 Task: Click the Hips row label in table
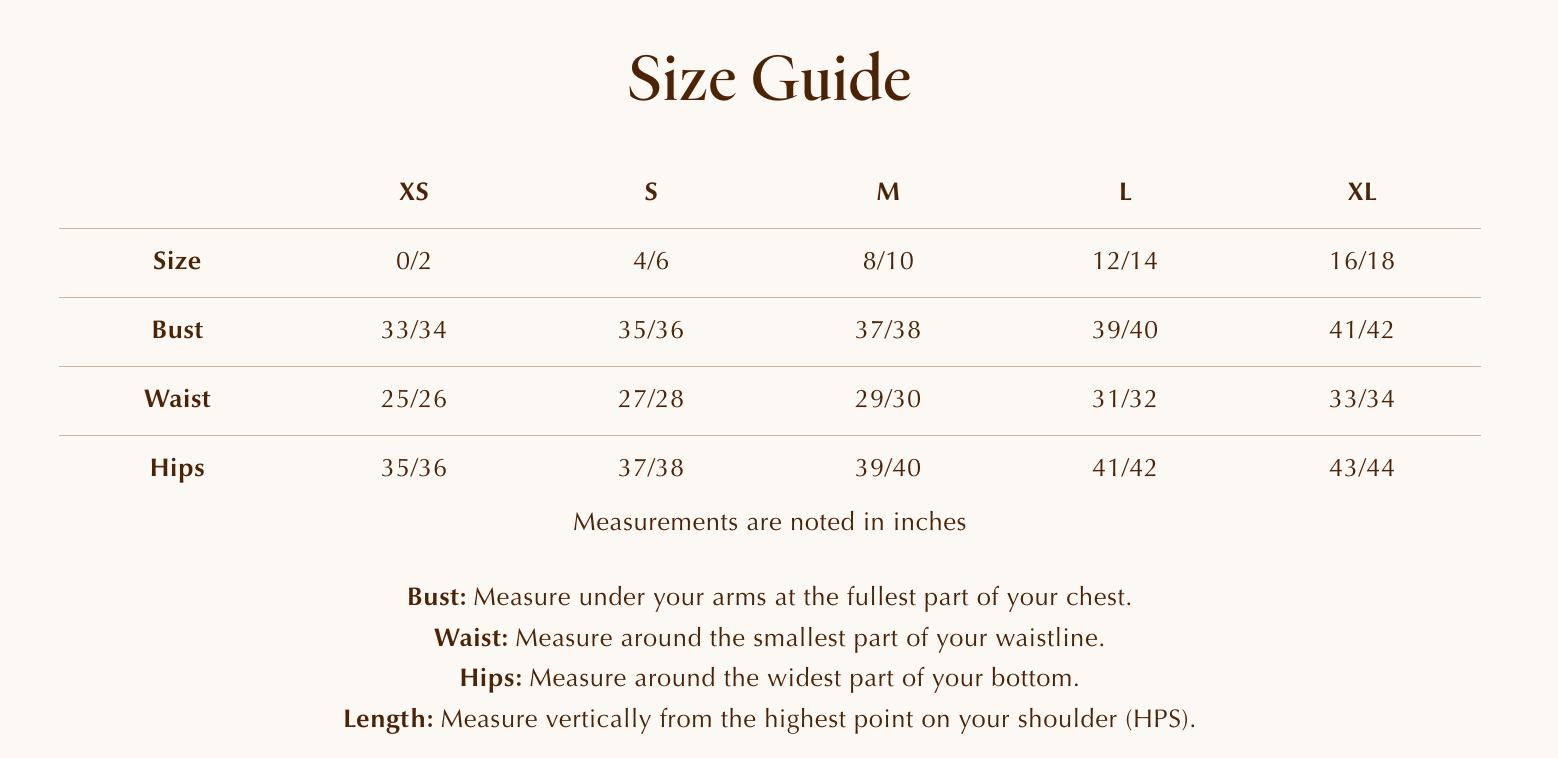pos(177,468)
